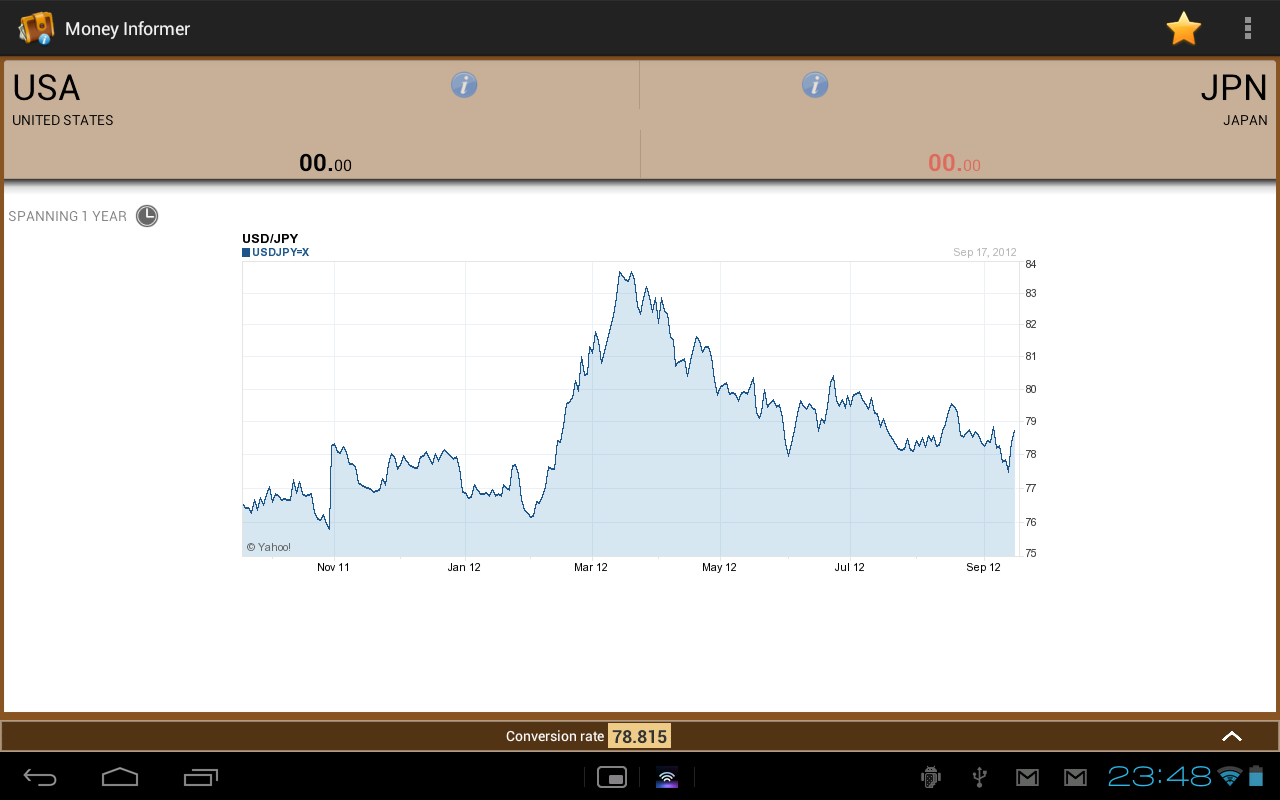Tap the Conversion rate label

click(x=555, y=736)
